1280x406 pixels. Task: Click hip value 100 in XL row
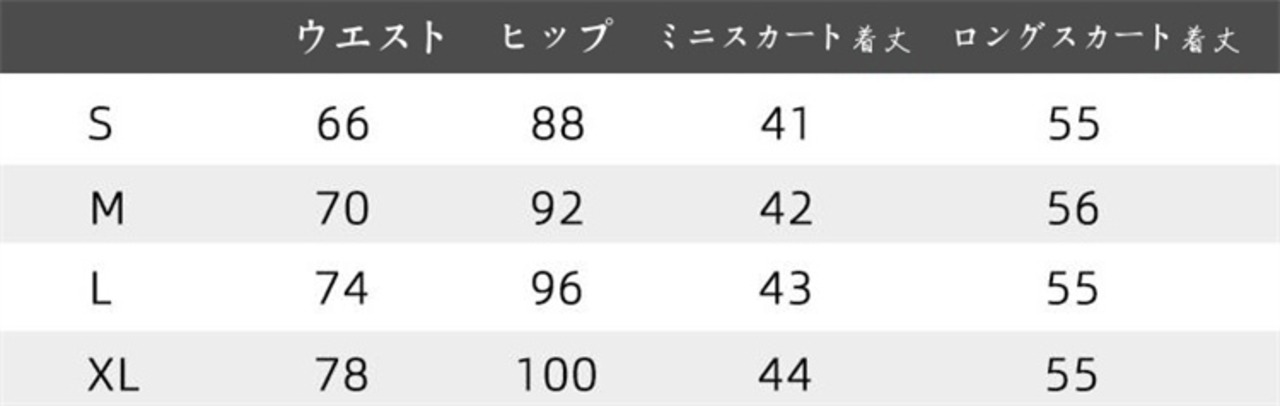click(x=557, y=377)
